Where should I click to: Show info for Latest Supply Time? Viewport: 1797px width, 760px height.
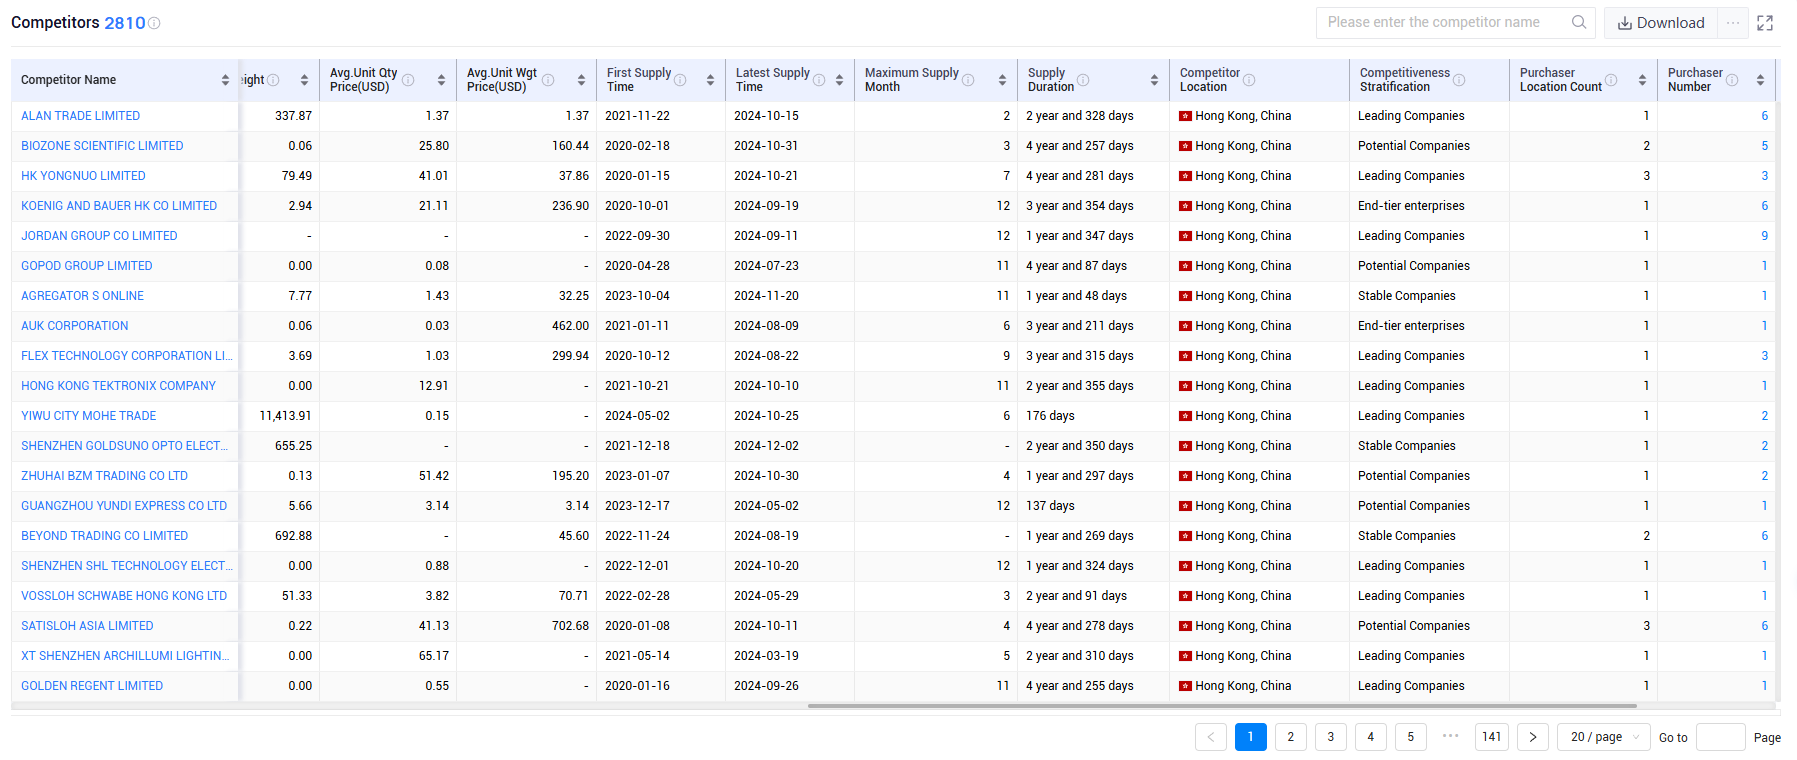coord(819,80)
